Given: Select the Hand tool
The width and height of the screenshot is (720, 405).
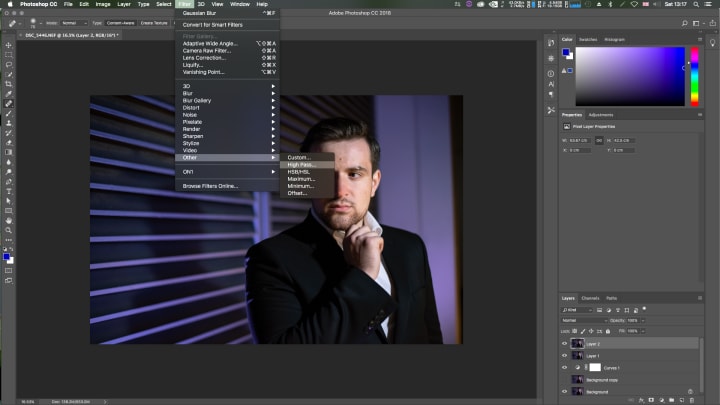Looking at the screenshot, I should click(x=9, y=220).
